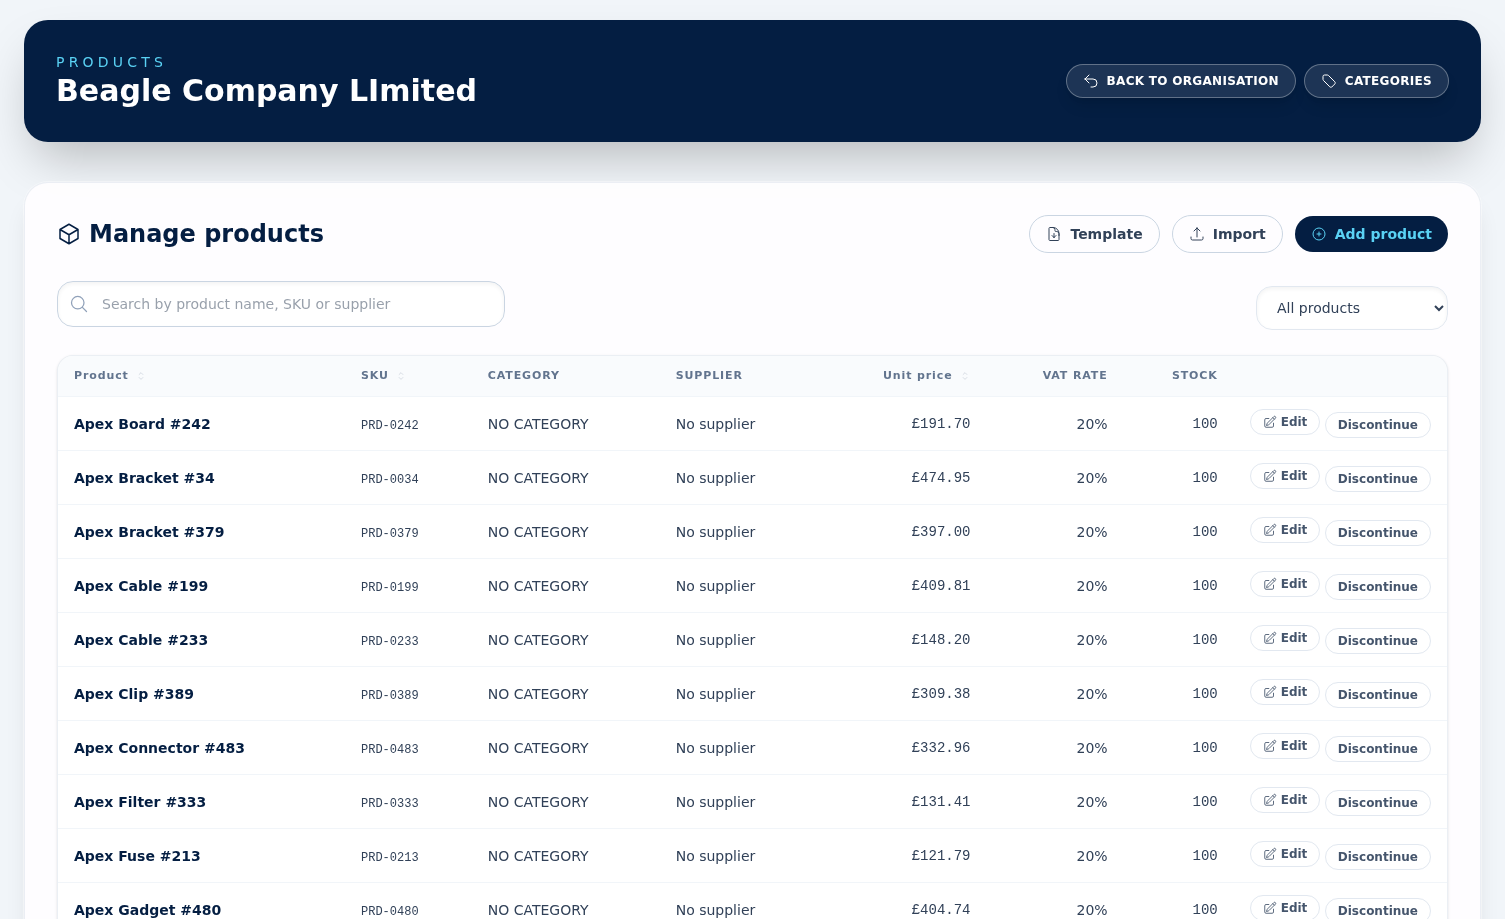Discontinue Apex Board #242
This screenshot has height=919, width=1505.
(1378, 425)
